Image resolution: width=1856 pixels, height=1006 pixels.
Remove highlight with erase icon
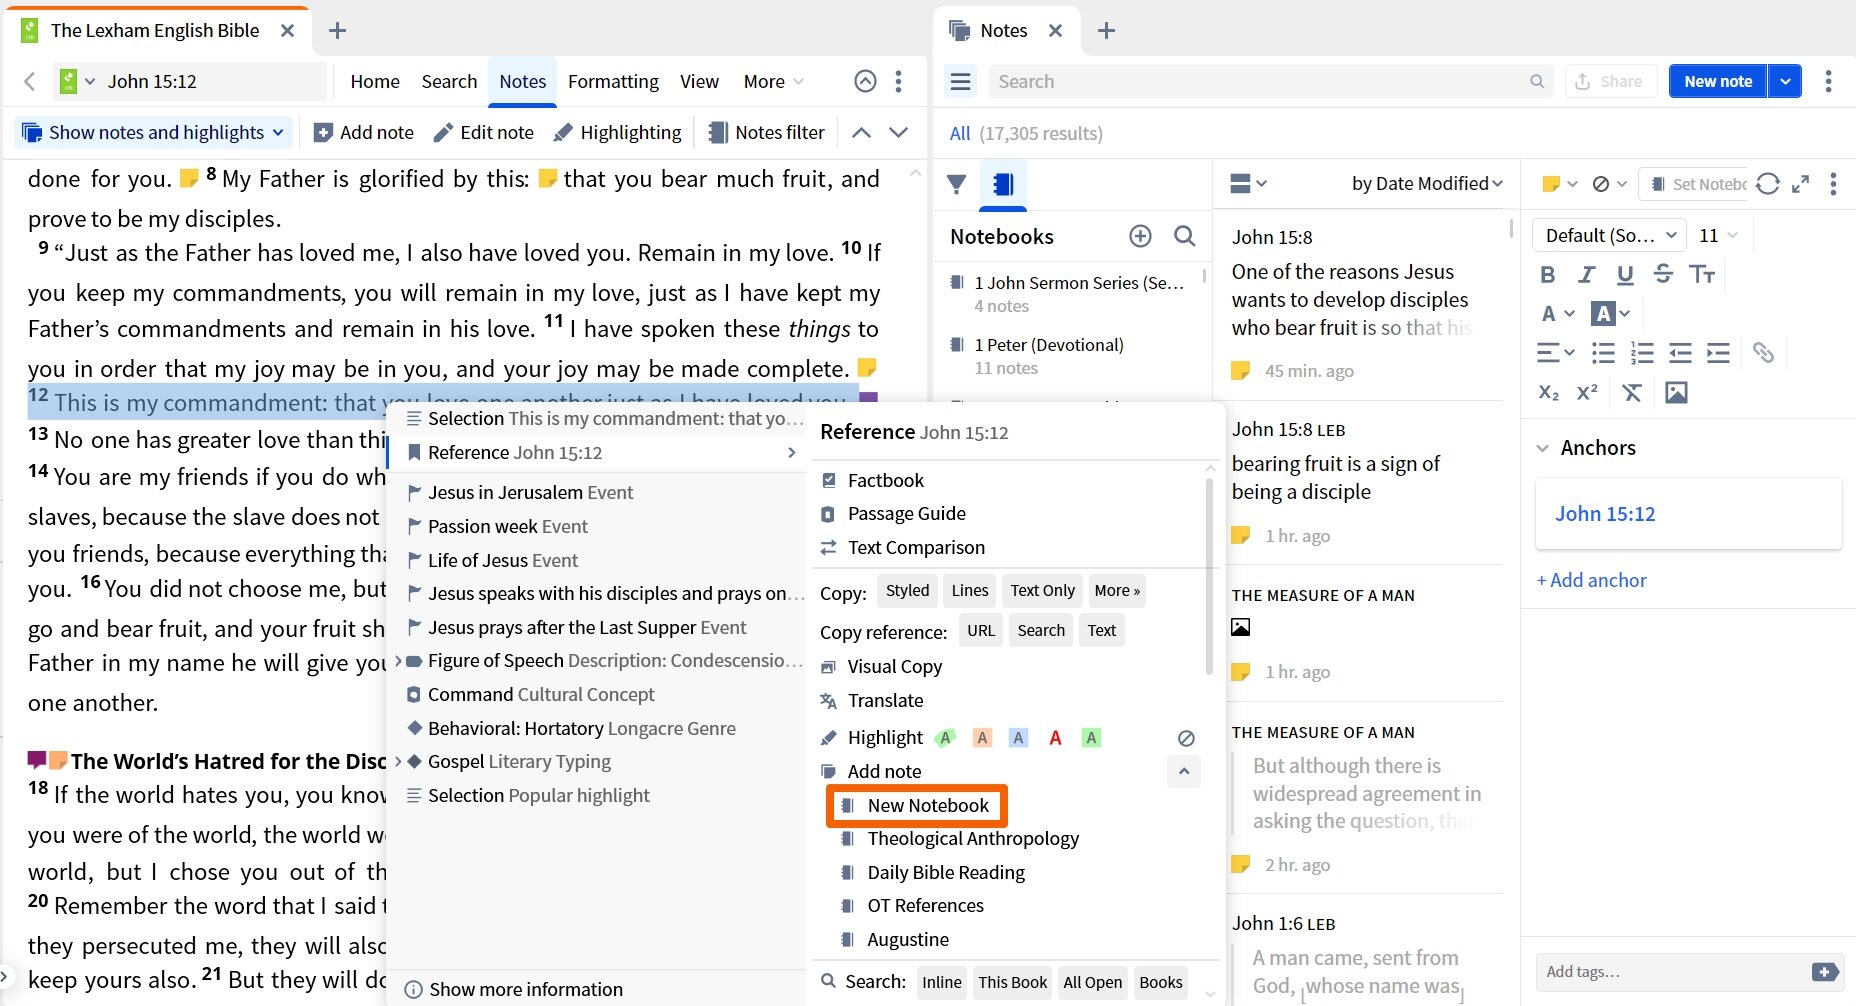pos(1186,738)
